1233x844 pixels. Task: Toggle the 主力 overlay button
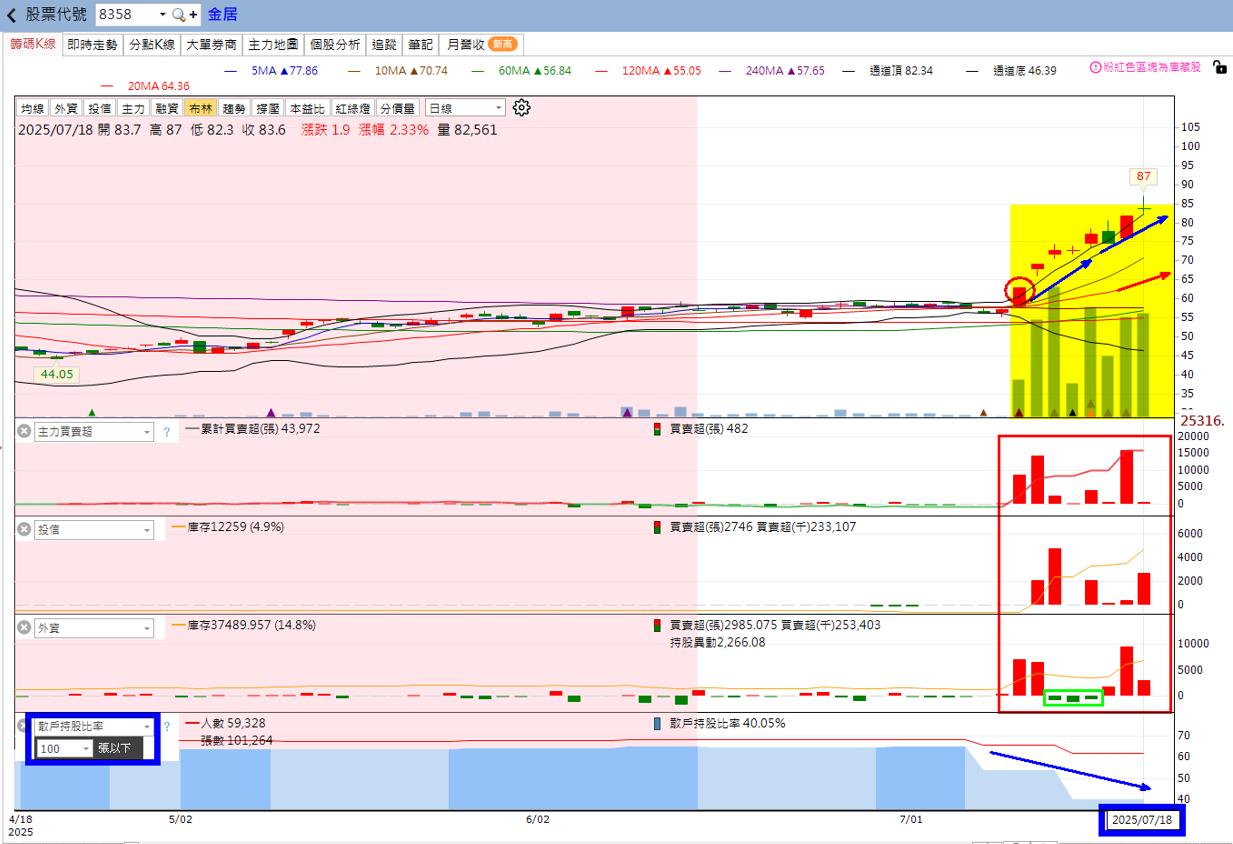click(x=133, y=108)
